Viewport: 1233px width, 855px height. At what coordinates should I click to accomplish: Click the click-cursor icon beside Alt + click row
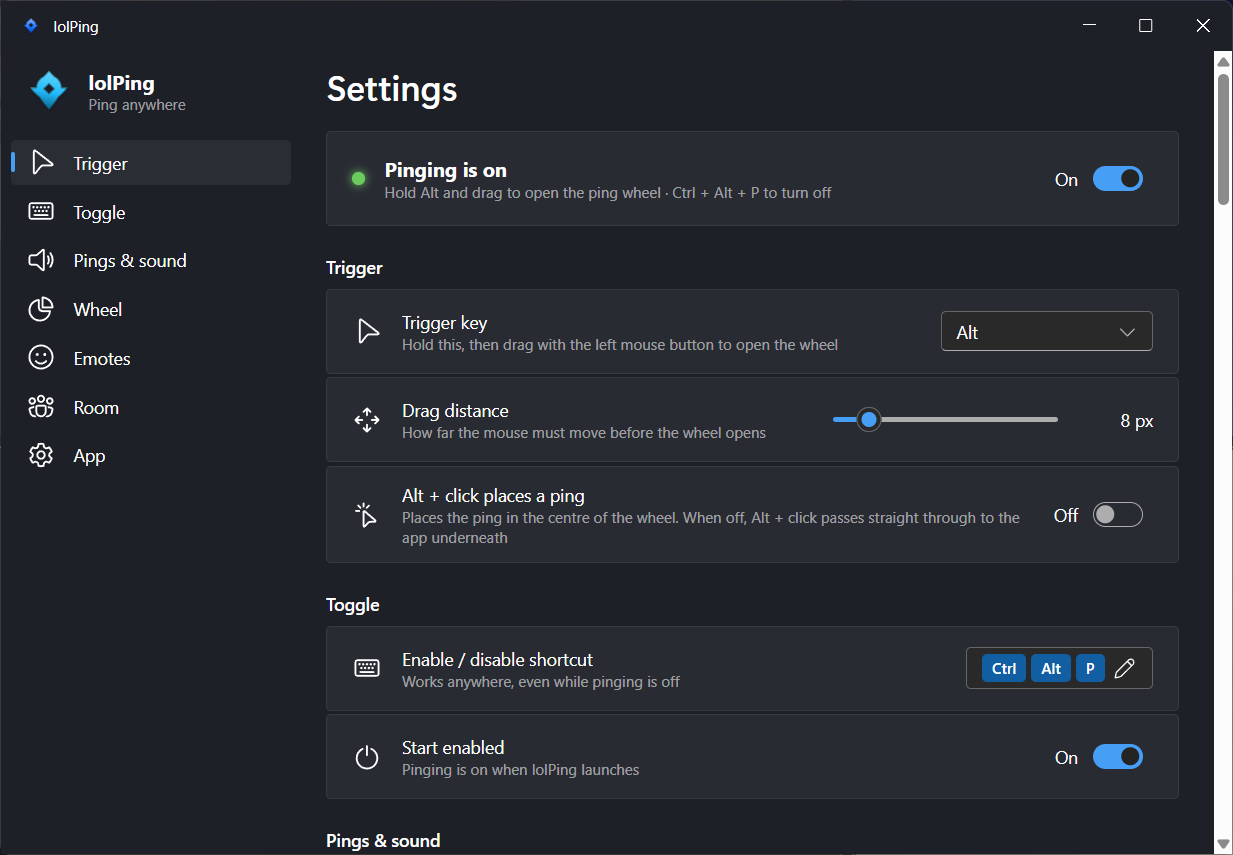tap(367, 515)
